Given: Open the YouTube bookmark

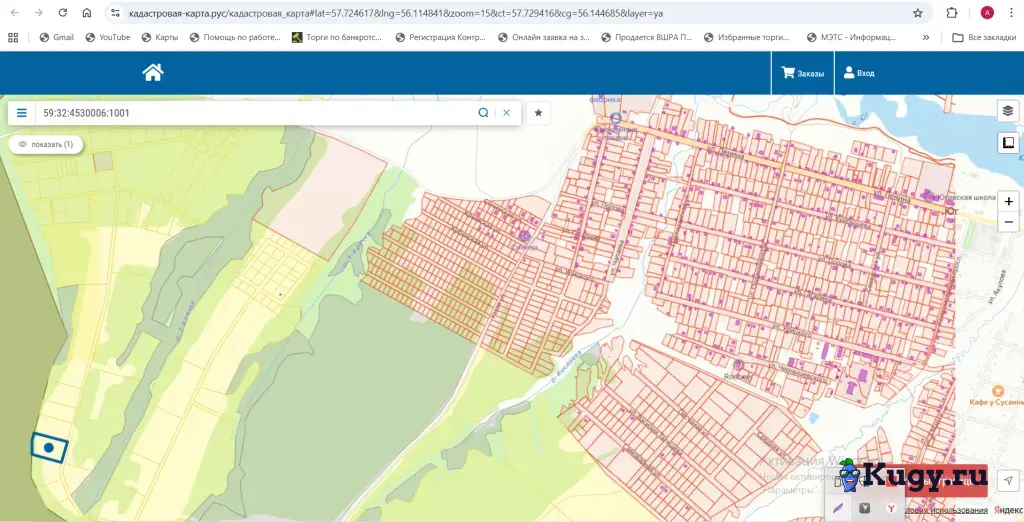Looking at the screenshot, I should click(x=108, y=37).
